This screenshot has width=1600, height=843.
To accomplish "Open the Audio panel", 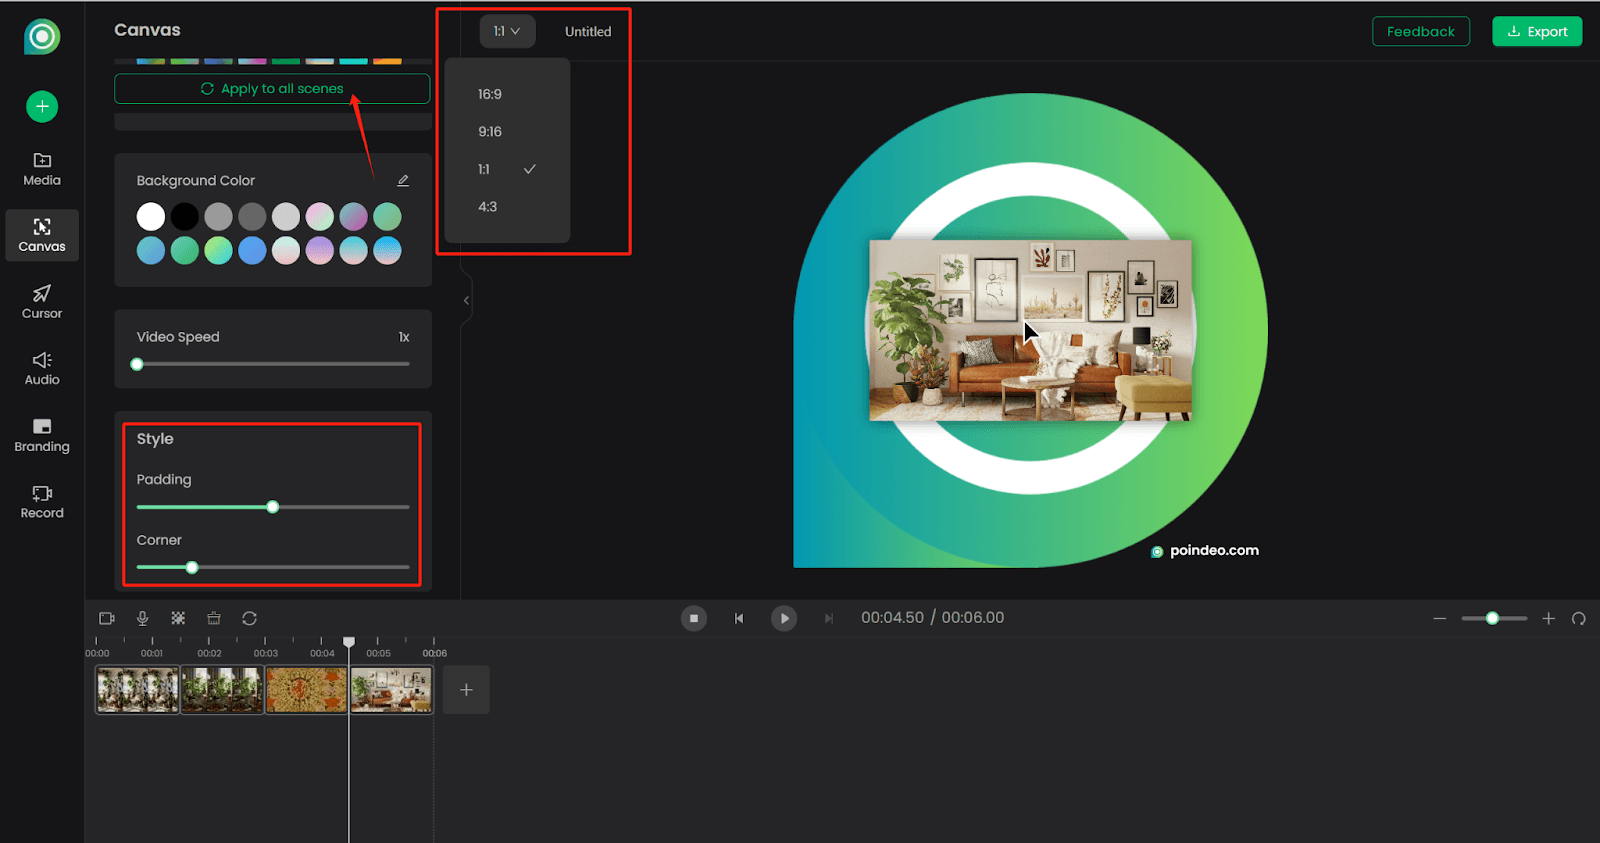I will point(42,368).
